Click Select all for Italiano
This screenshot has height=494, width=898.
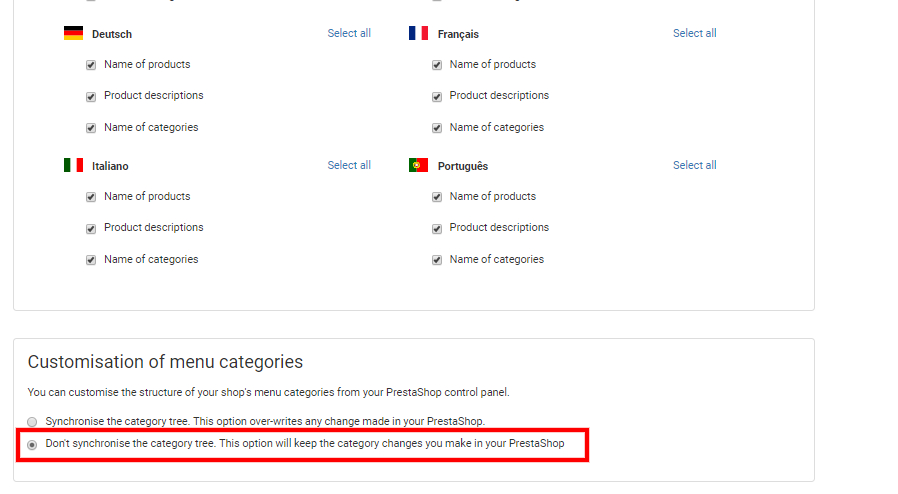click(349, 165)
